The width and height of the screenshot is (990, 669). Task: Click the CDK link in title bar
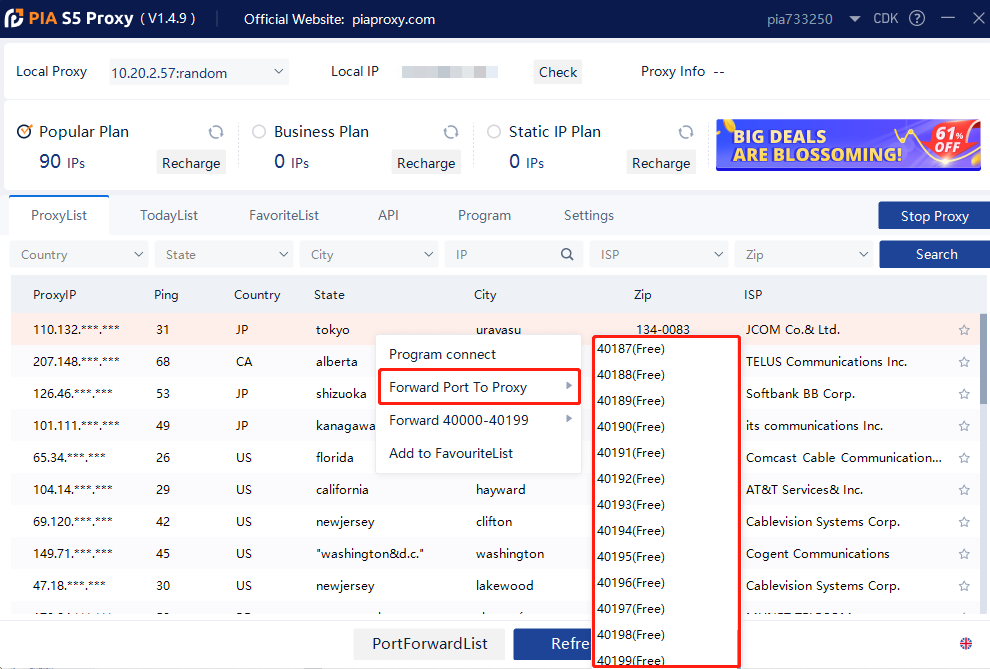pyautogui.click(x=885, y=18)
